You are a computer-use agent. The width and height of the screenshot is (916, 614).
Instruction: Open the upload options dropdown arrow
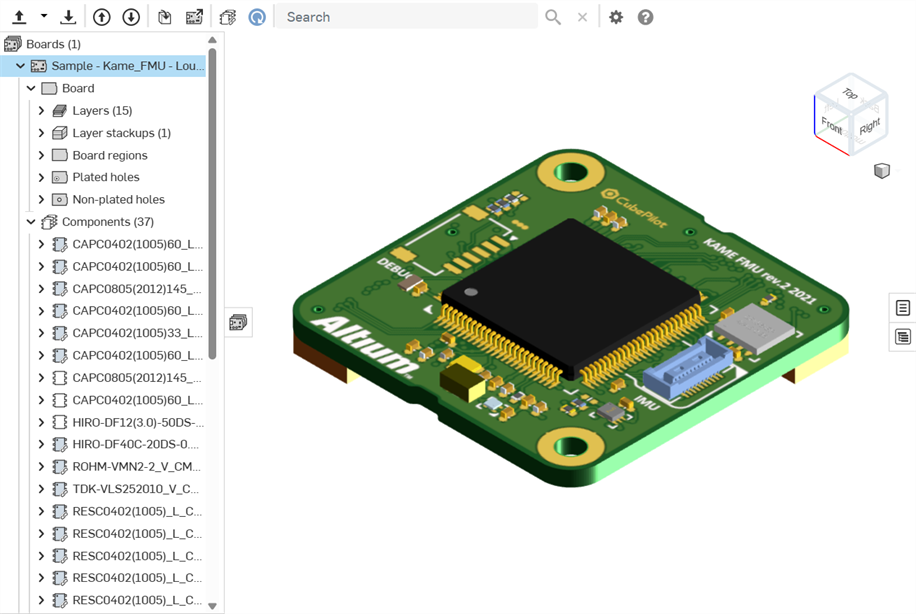44,17
